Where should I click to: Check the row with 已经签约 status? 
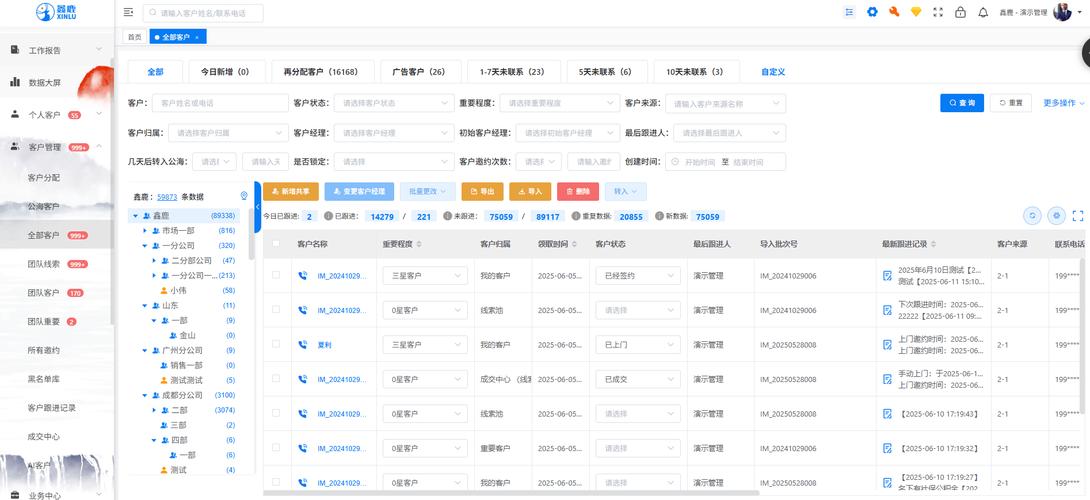tap(276, 275)
